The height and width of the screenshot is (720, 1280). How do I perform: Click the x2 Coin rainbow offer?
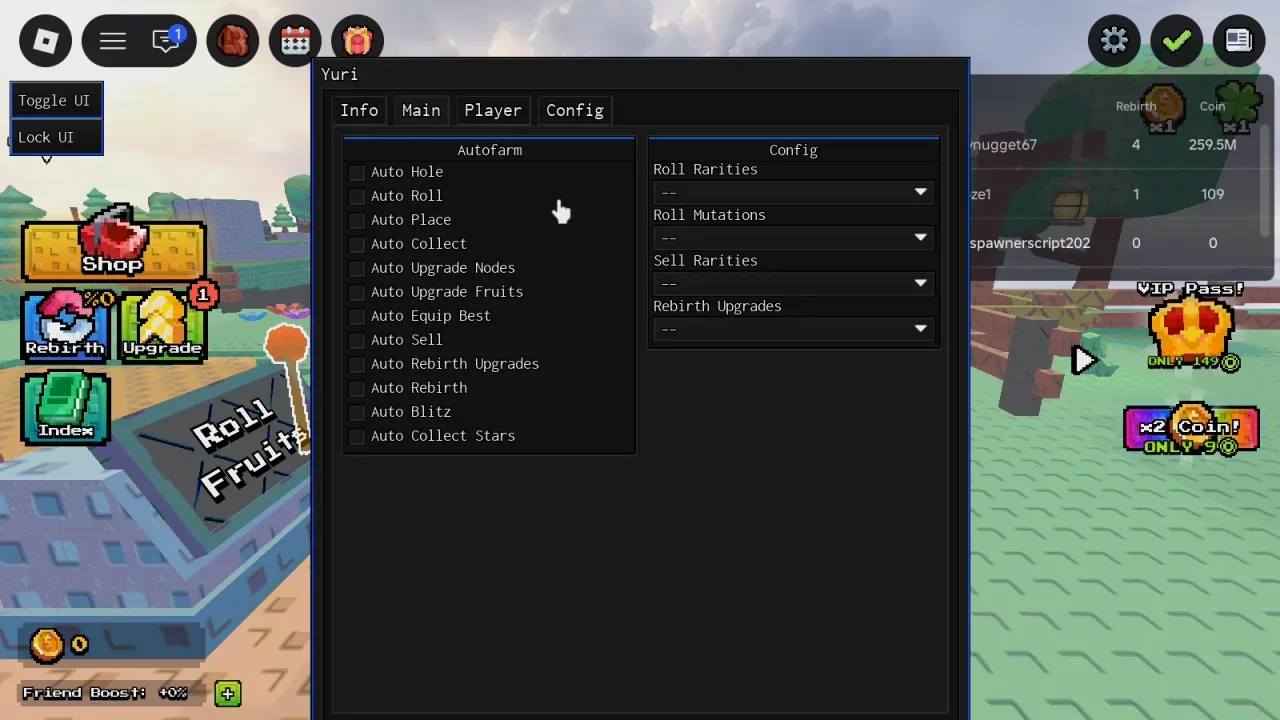point(1191,430)
